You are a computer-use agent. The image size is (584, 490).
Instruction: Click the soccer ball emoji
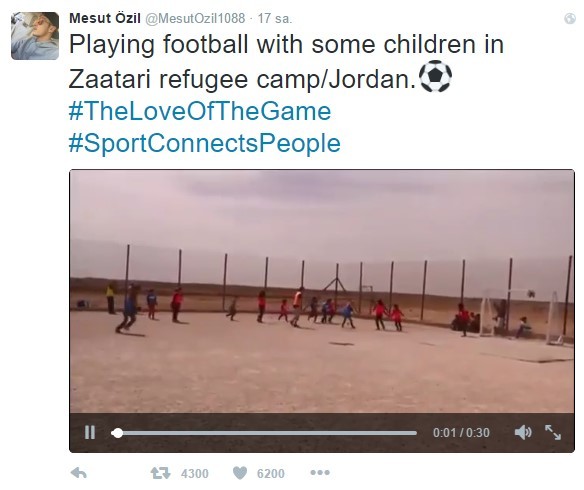435,76
